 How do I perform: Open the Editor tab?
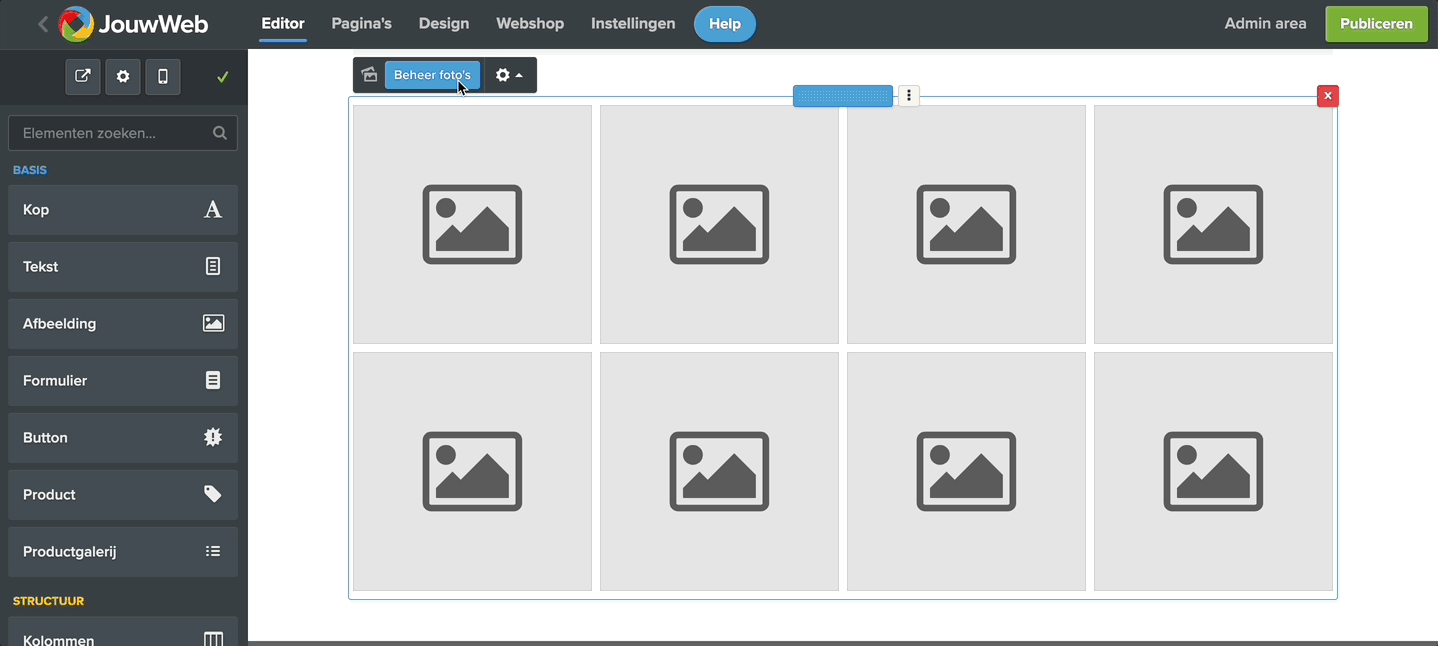pos(283,24)
